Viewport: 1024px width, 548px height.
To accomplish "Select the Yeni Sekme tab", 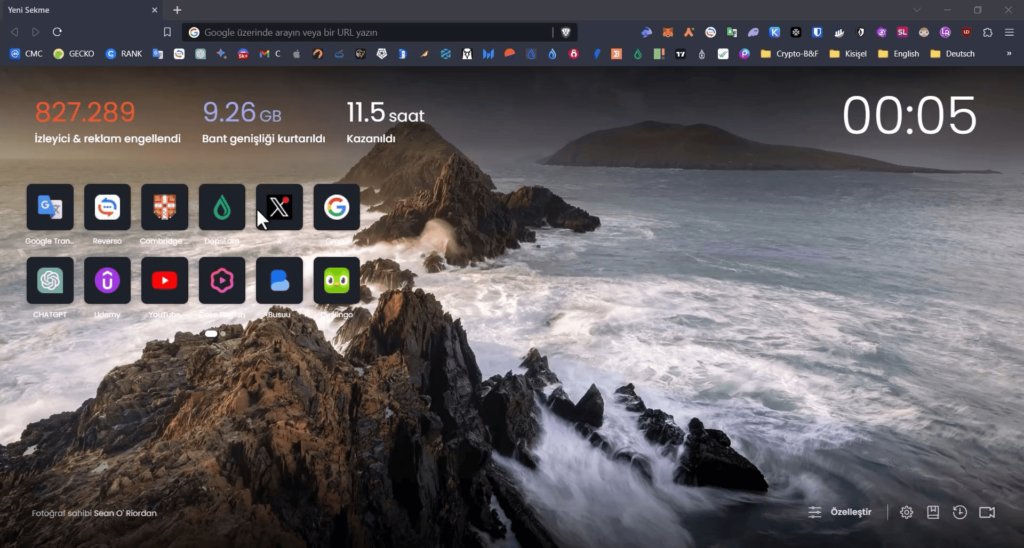I will coord(82,10).
